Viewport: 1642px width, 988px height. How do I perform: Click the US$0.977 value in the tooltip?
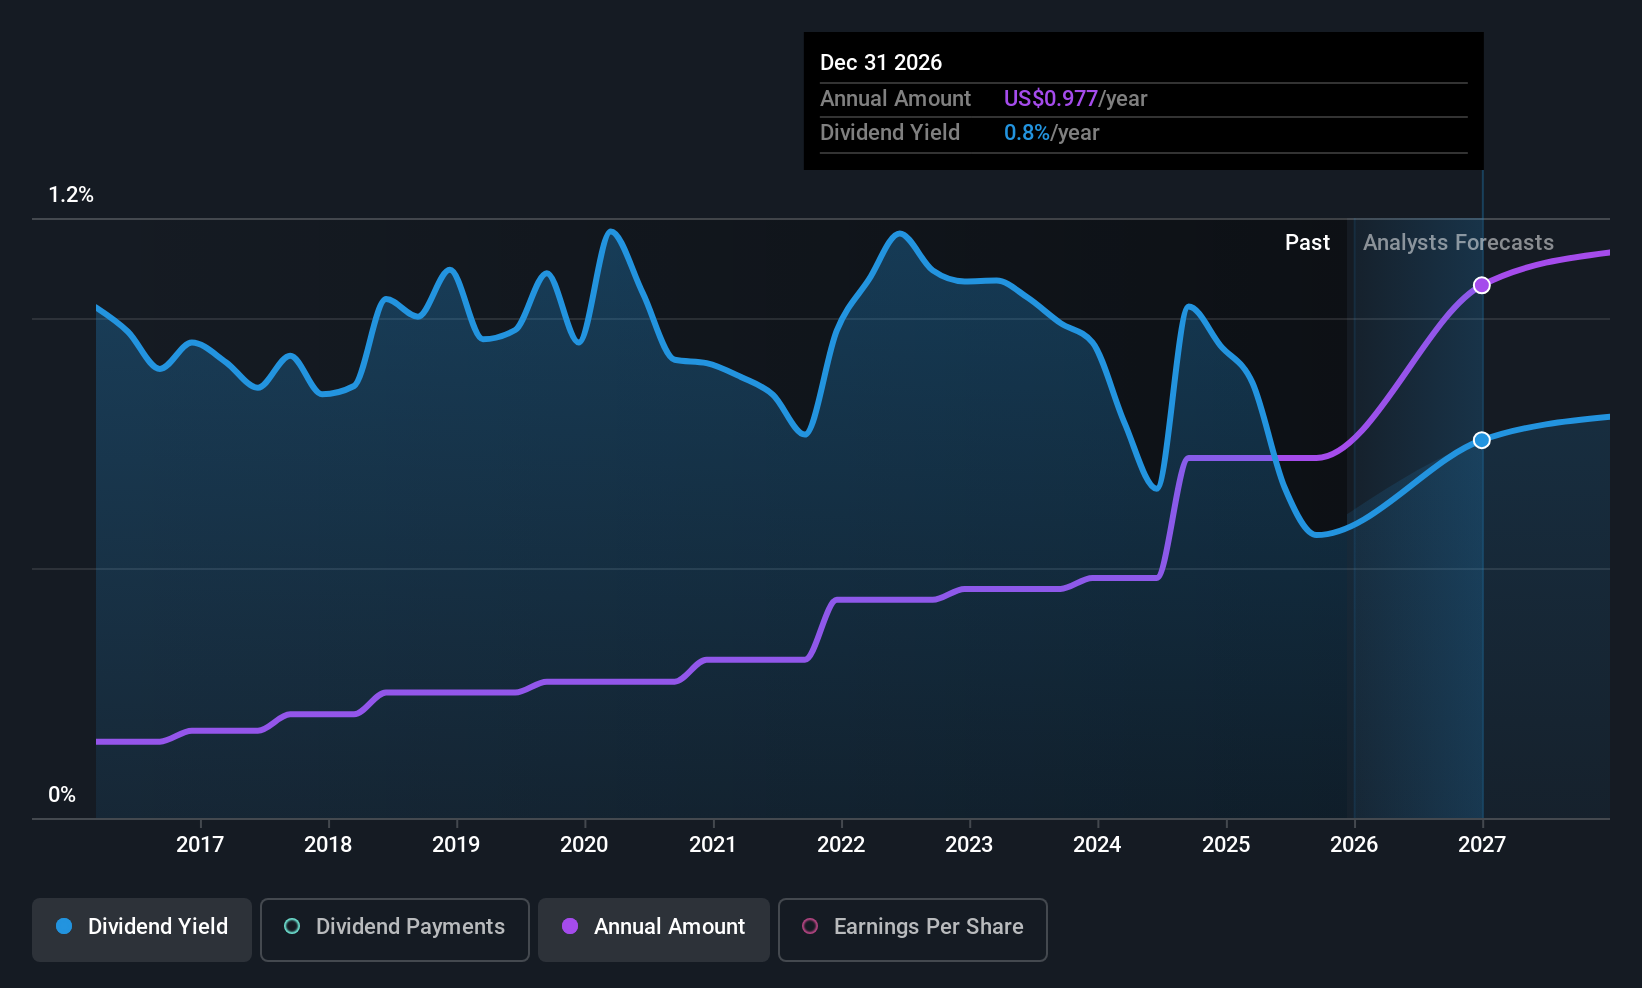[x=1050, y=99]
